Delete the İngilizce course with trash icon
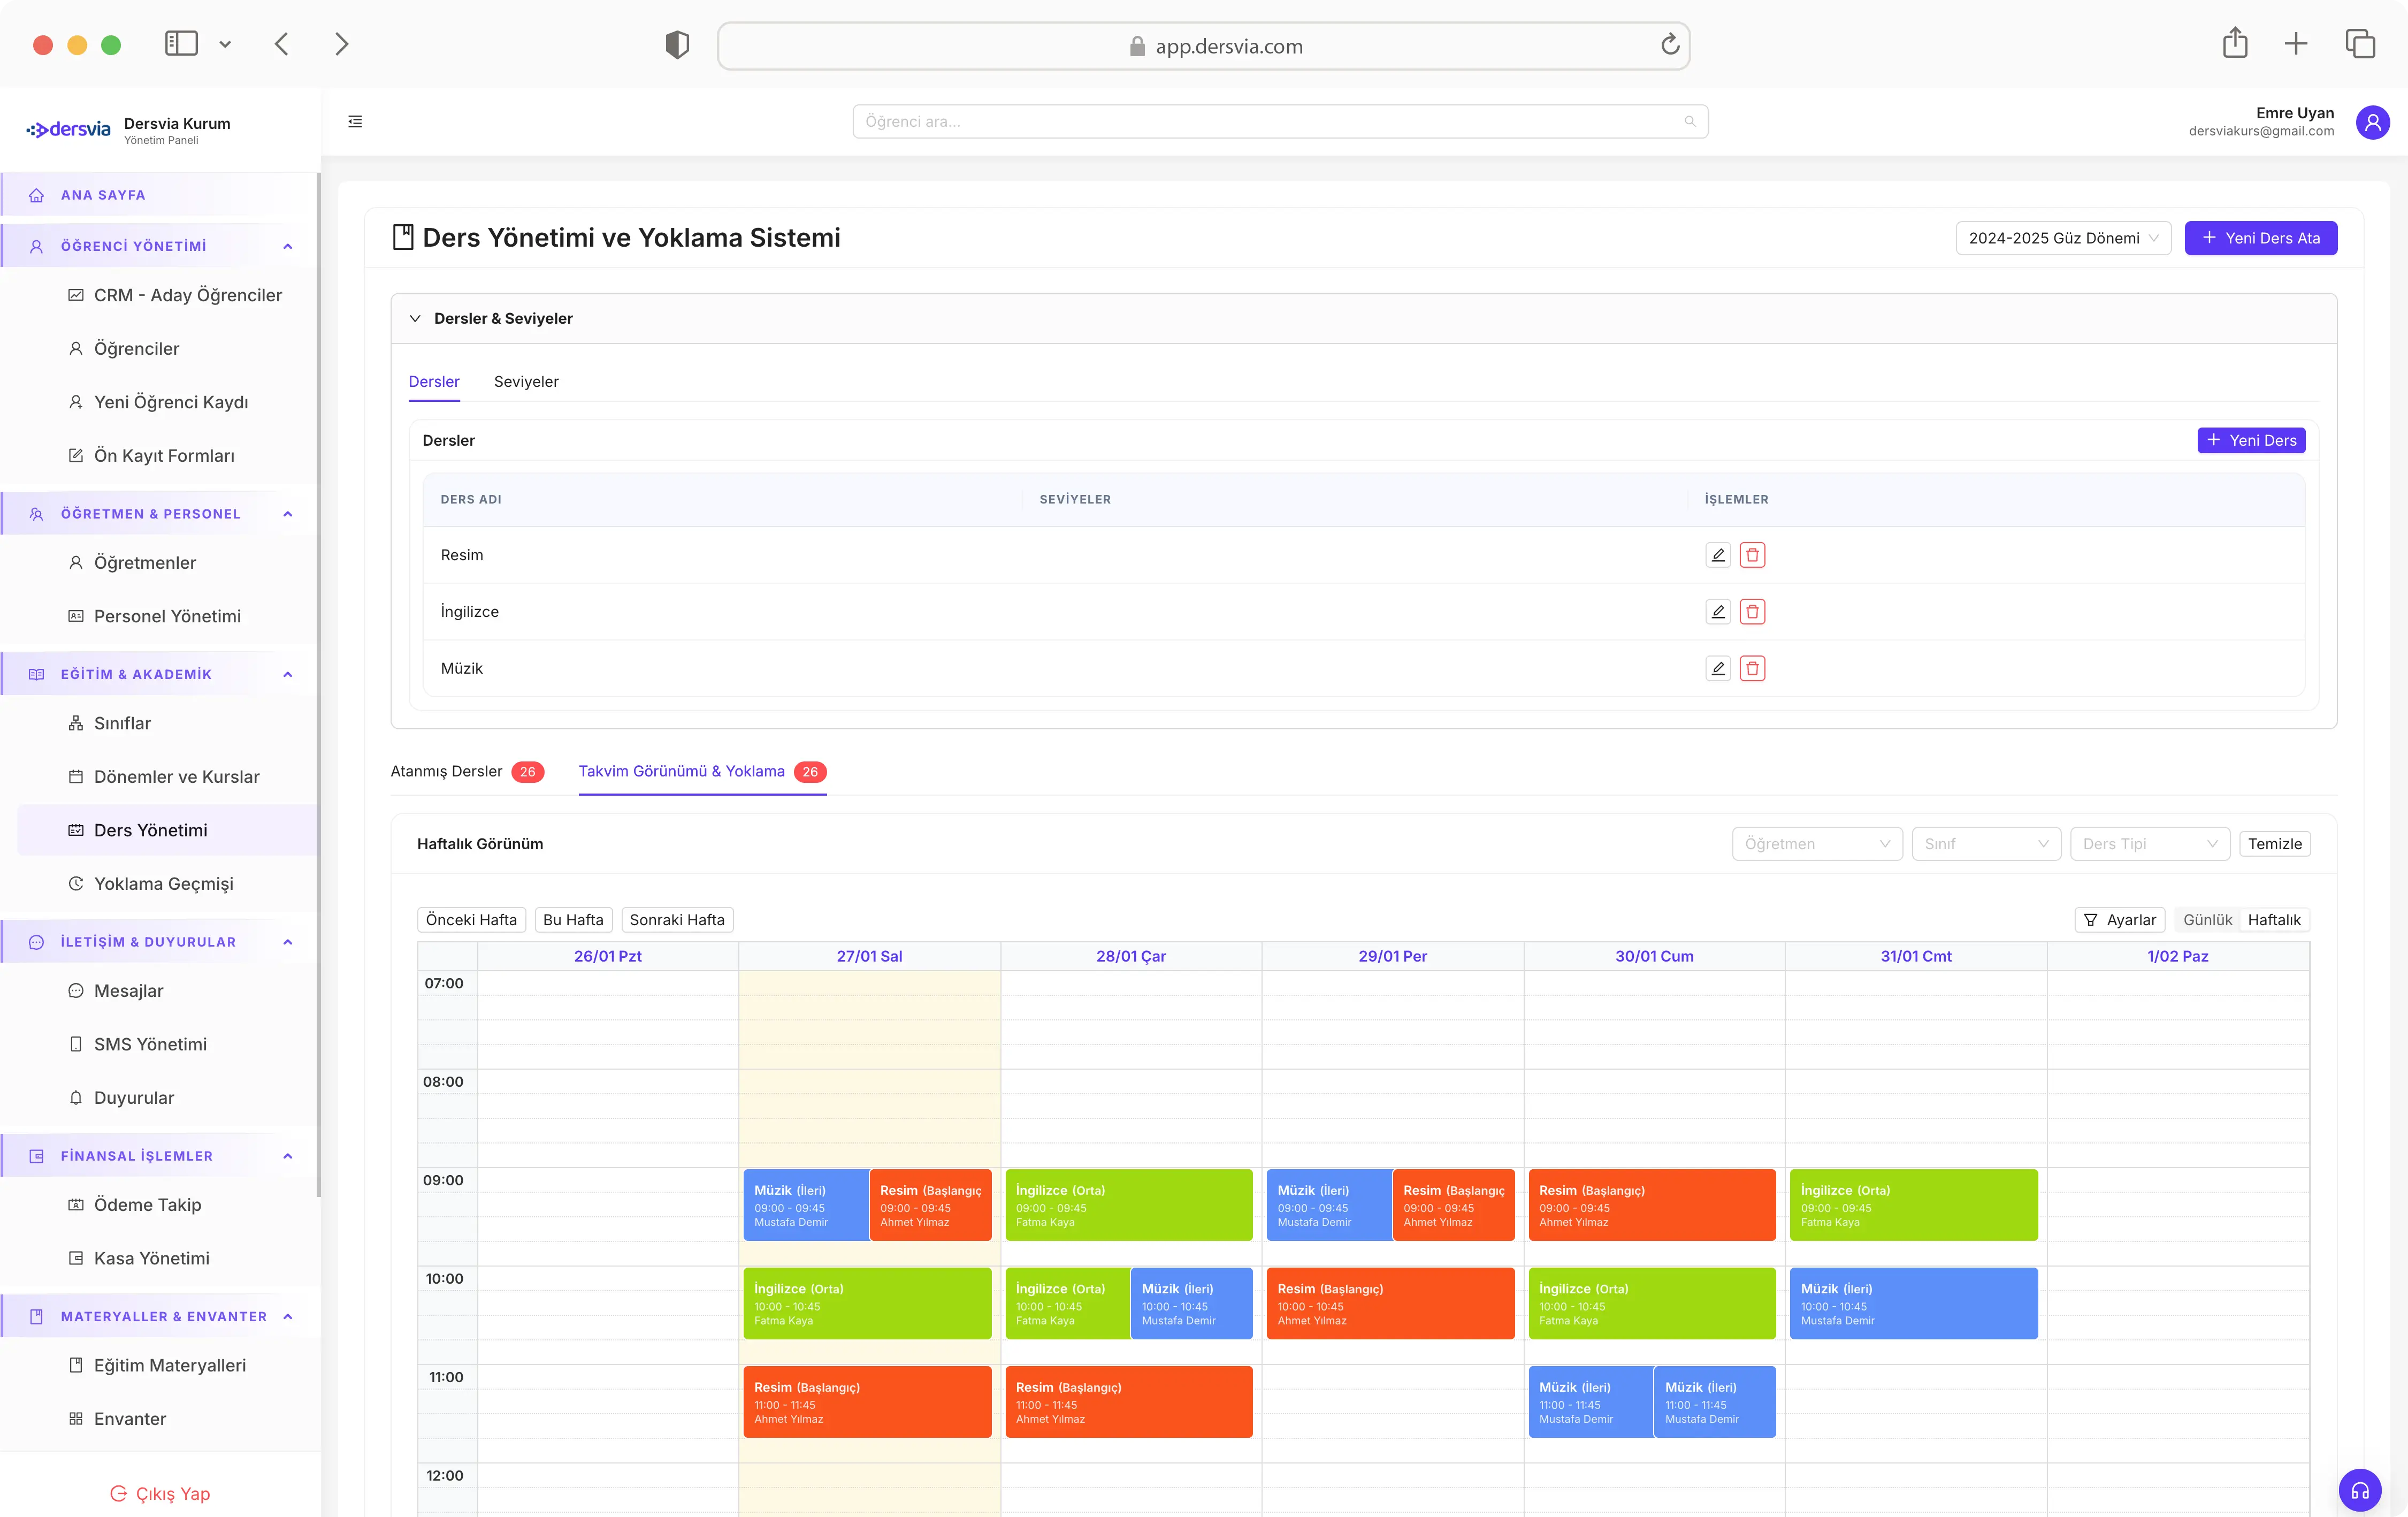The image size is (2408, 1517). pyautogui.click(x=1752, y=611)
